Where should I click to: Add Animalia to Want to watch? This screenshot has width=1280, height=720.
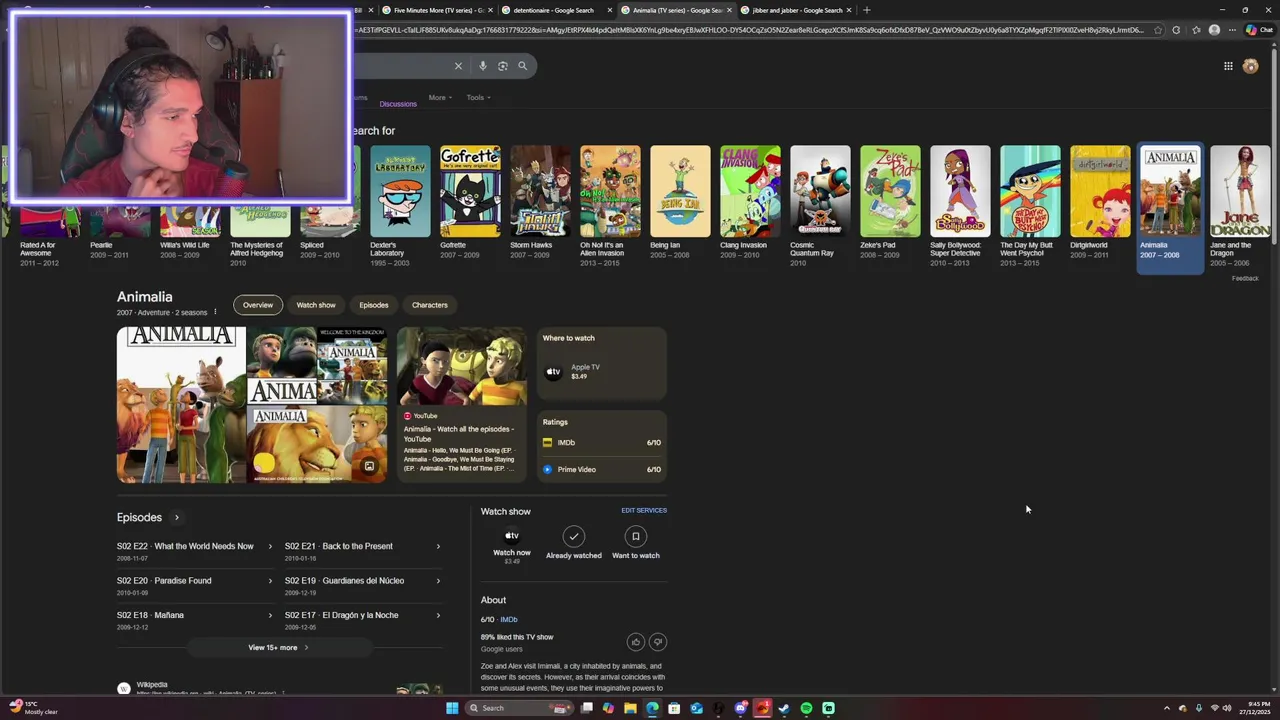pos(635,543)
